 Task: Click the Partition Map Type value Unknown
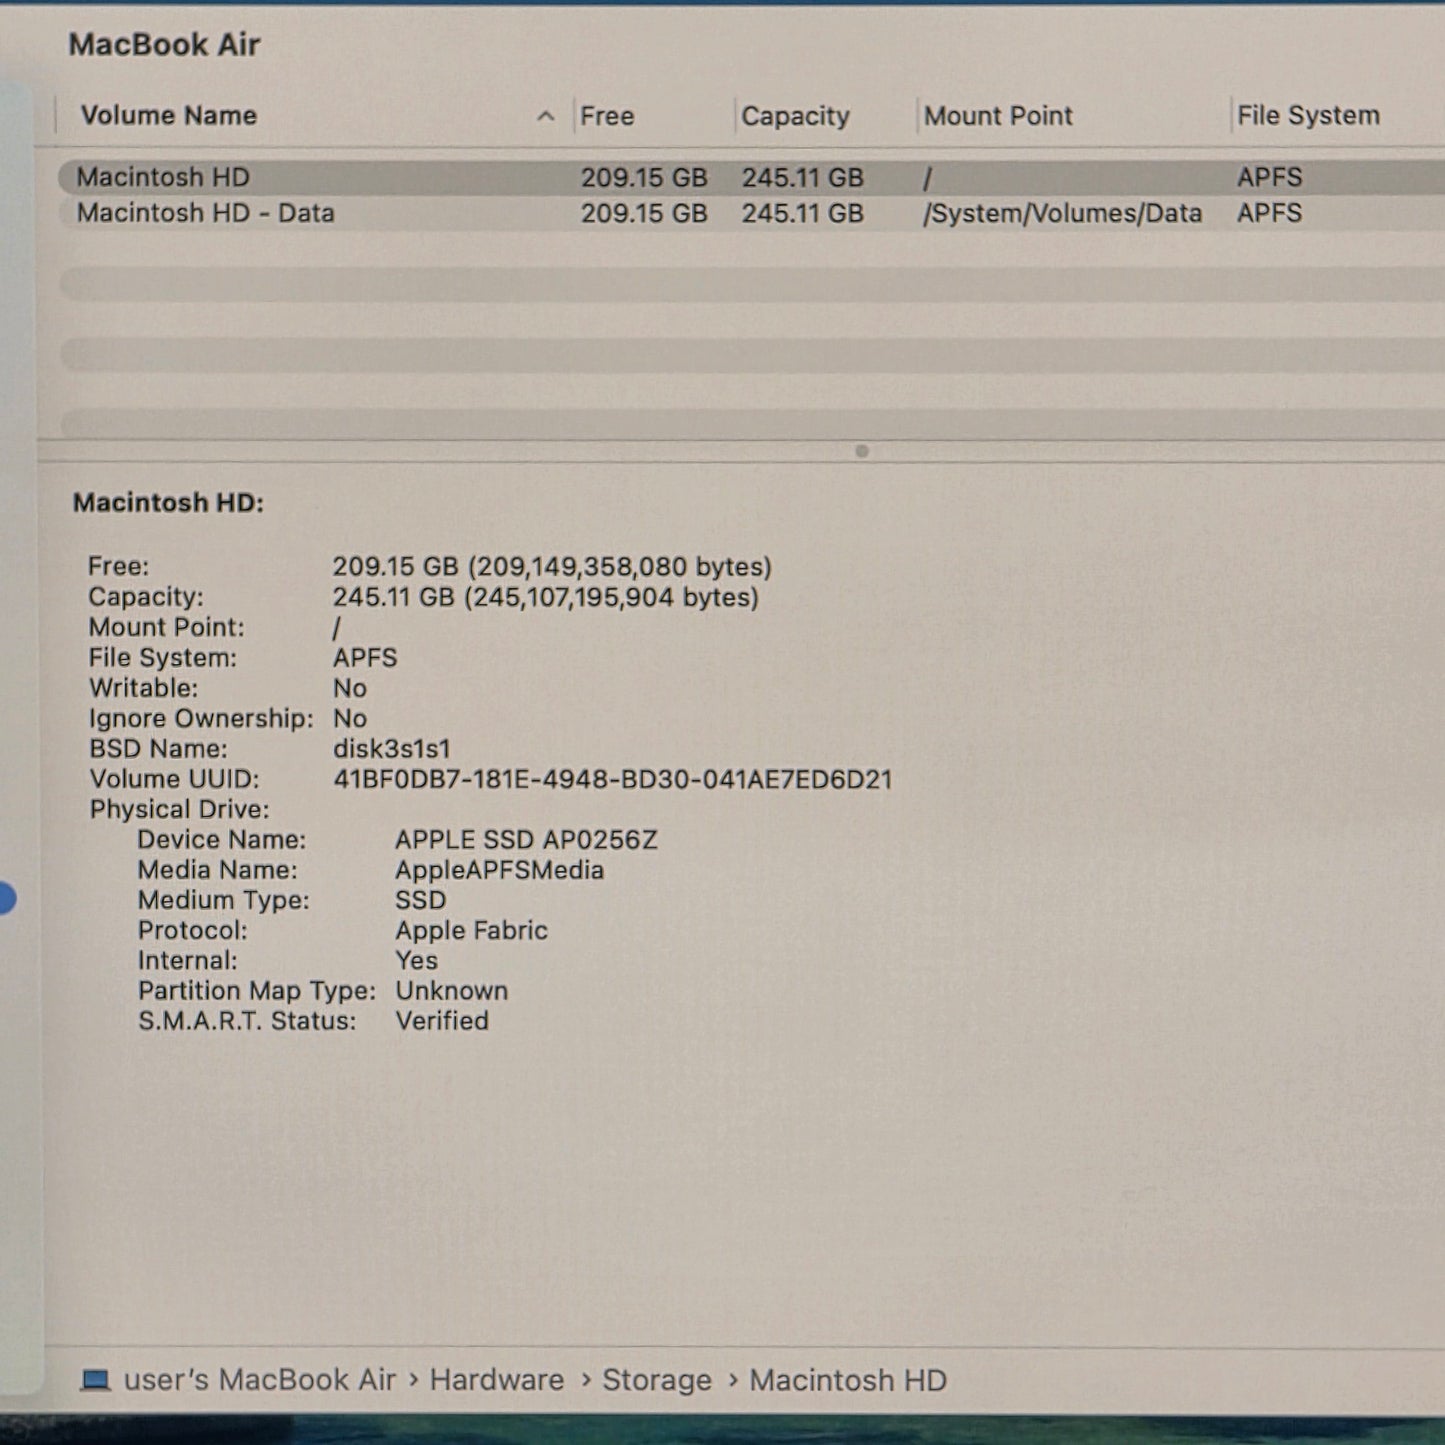452,991
